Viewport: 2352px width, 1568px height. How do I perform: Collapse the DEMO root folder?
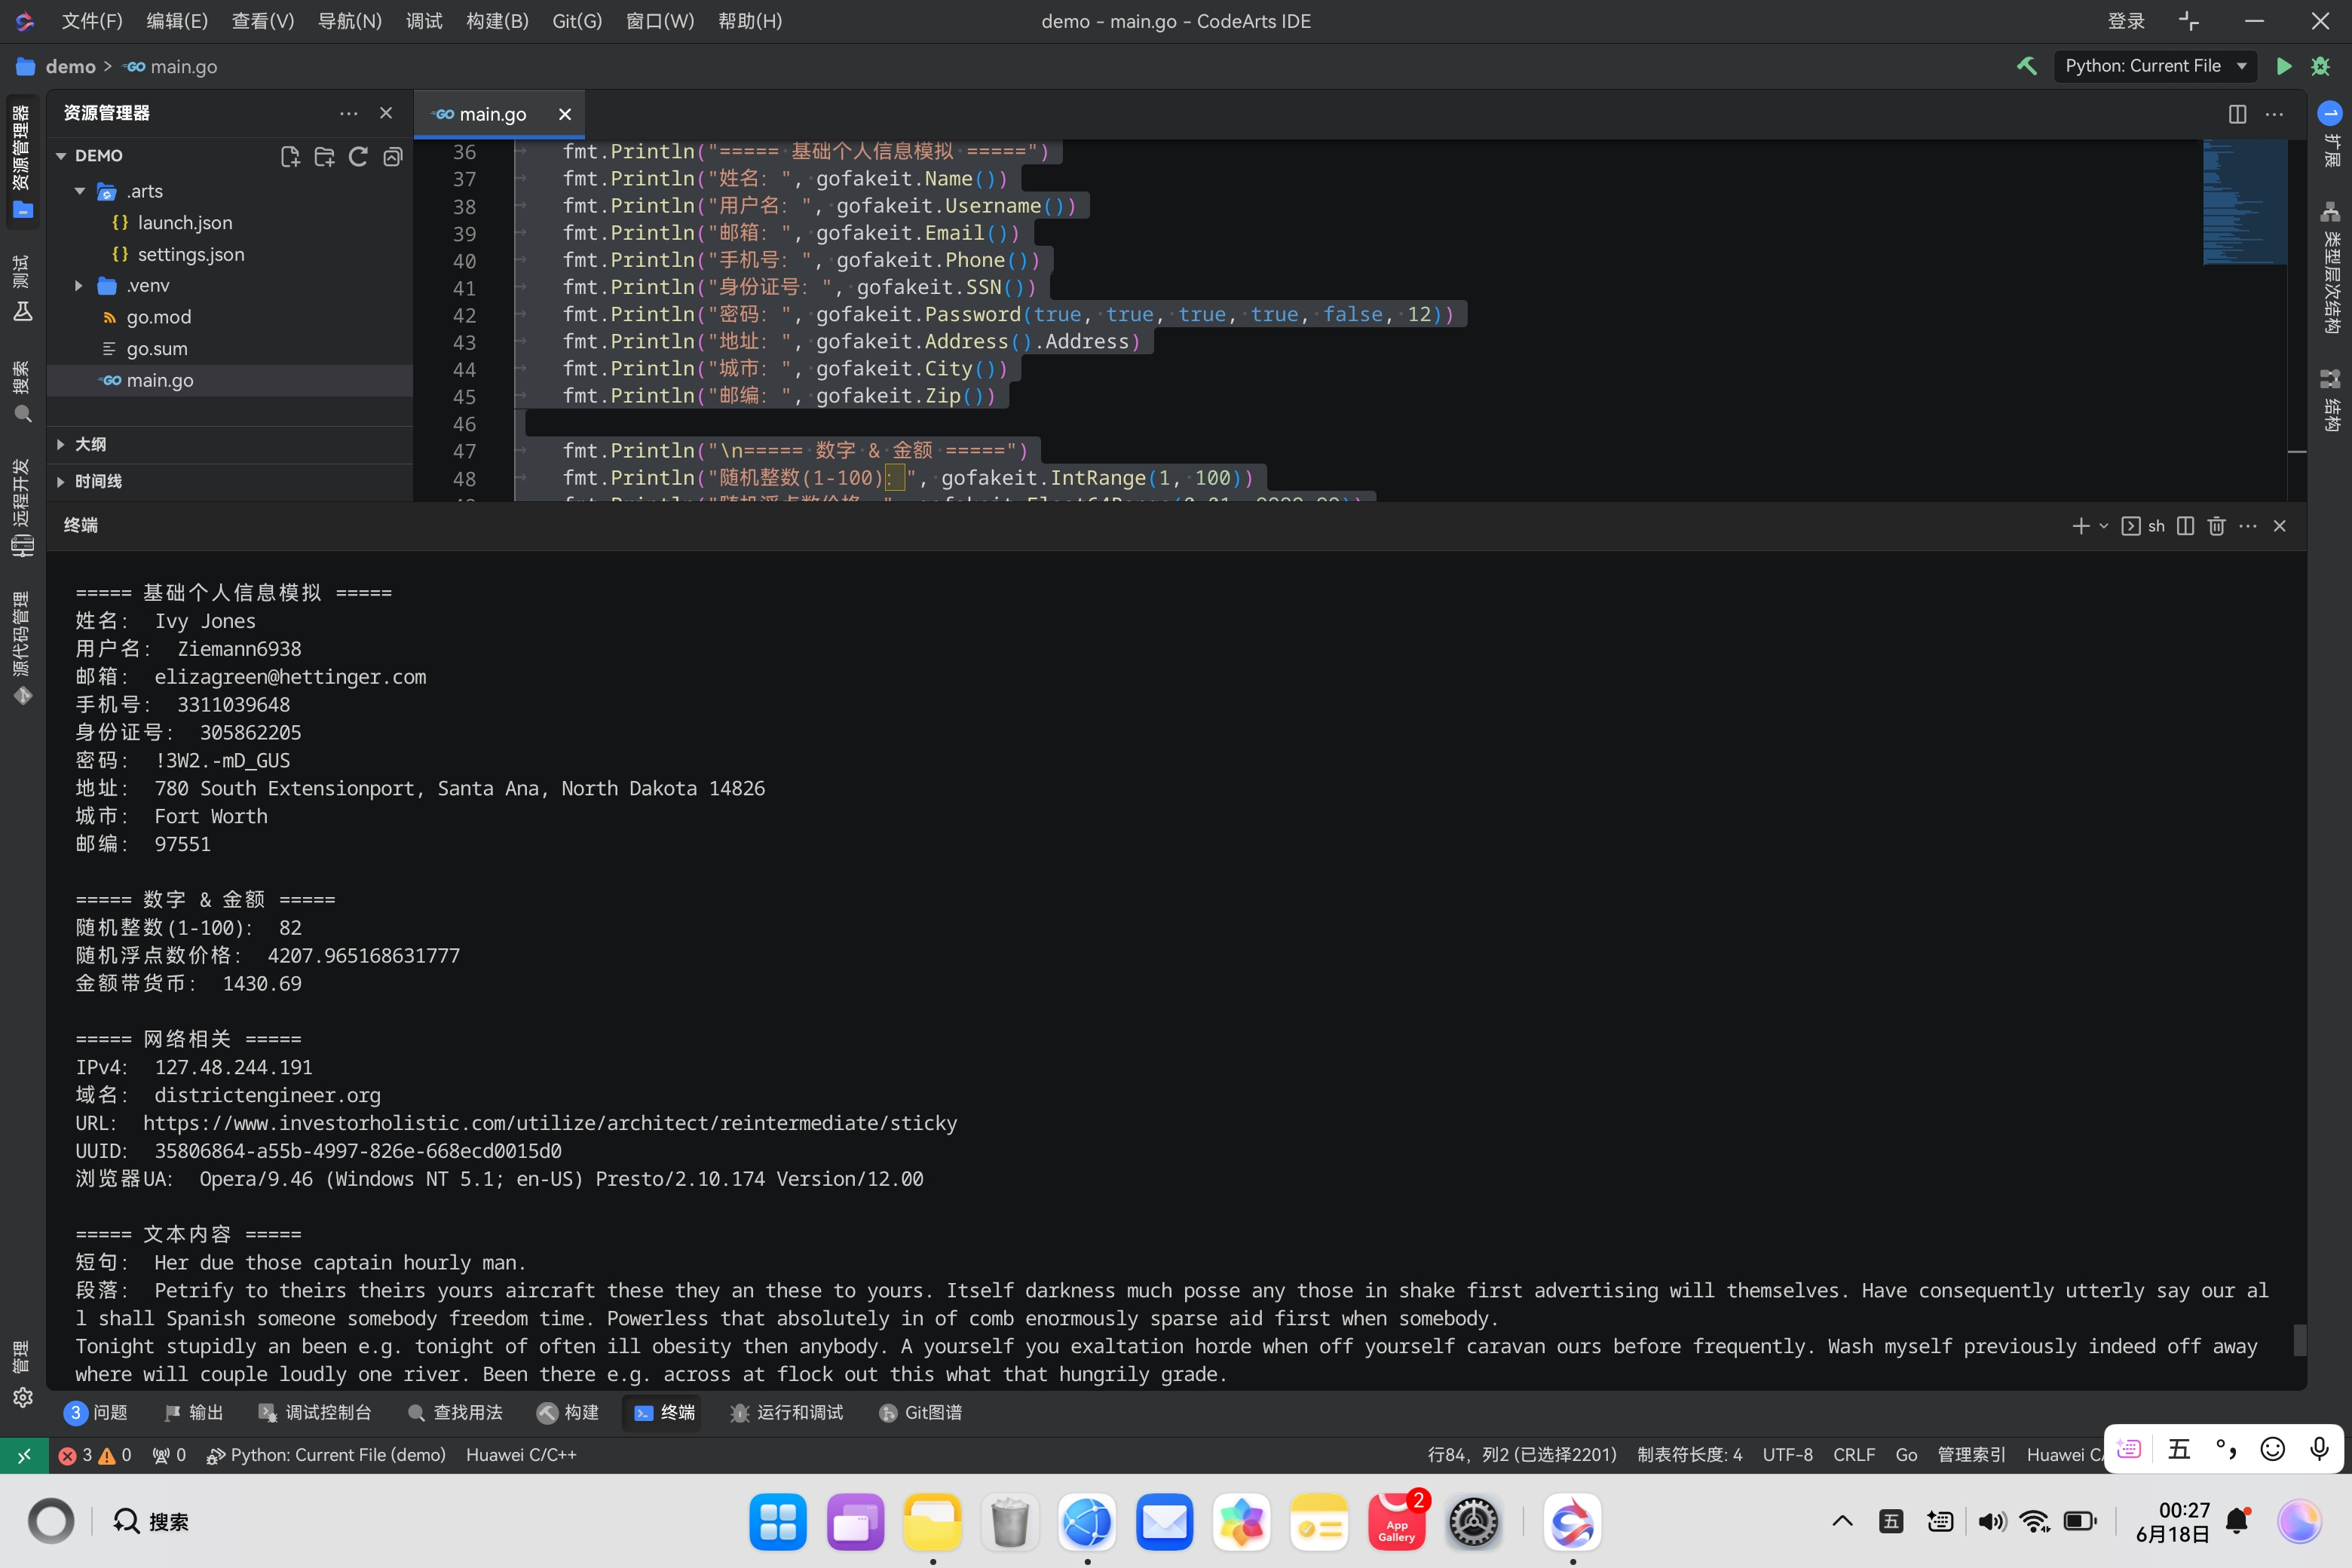pyautogui.click(x=61, y=156)
